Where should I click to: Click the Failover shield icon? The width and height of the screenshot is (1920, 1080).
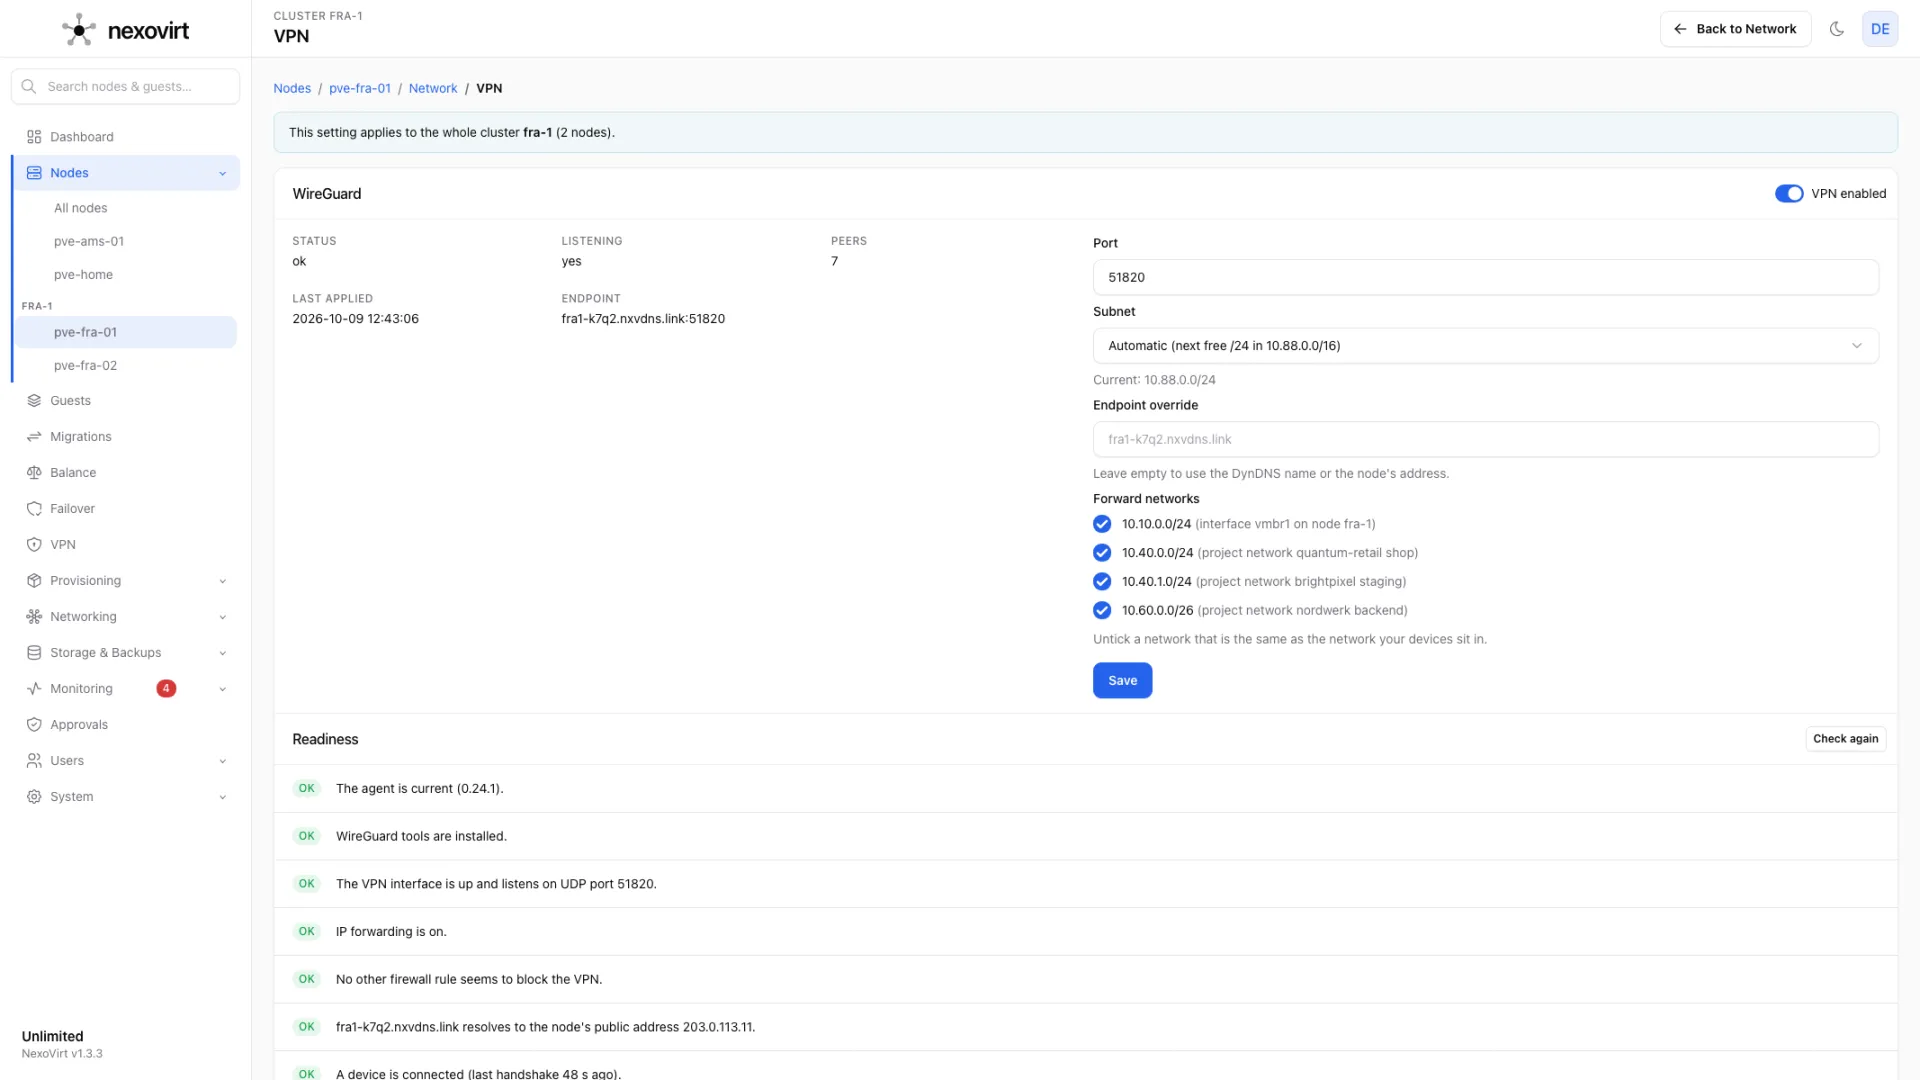pos(34,509)
